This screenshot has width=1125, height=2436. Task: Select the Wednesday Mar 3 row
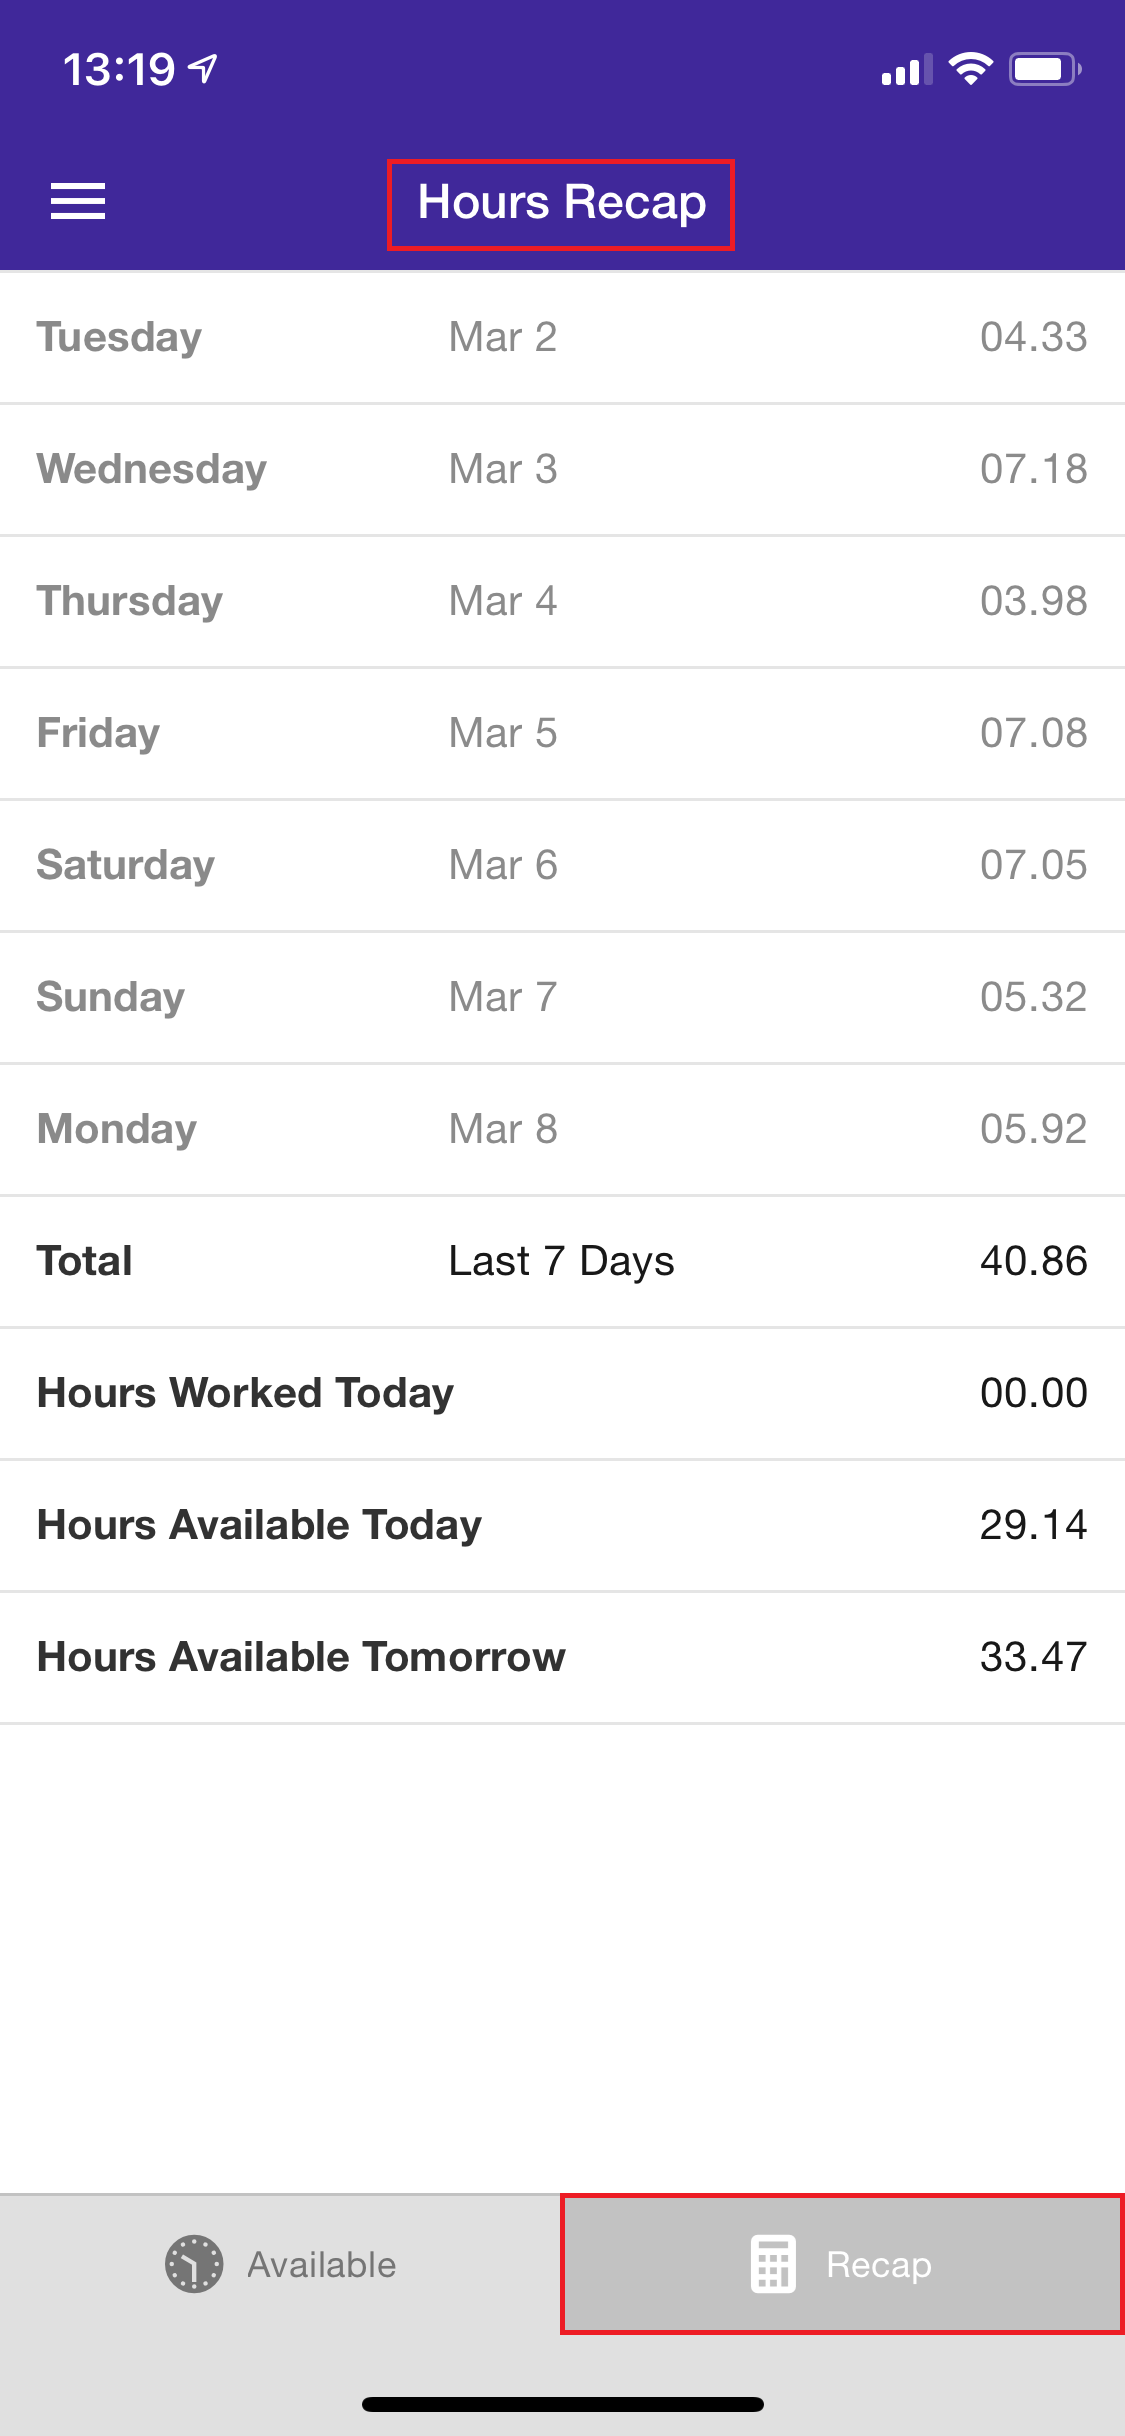click(x=562, y=469)
